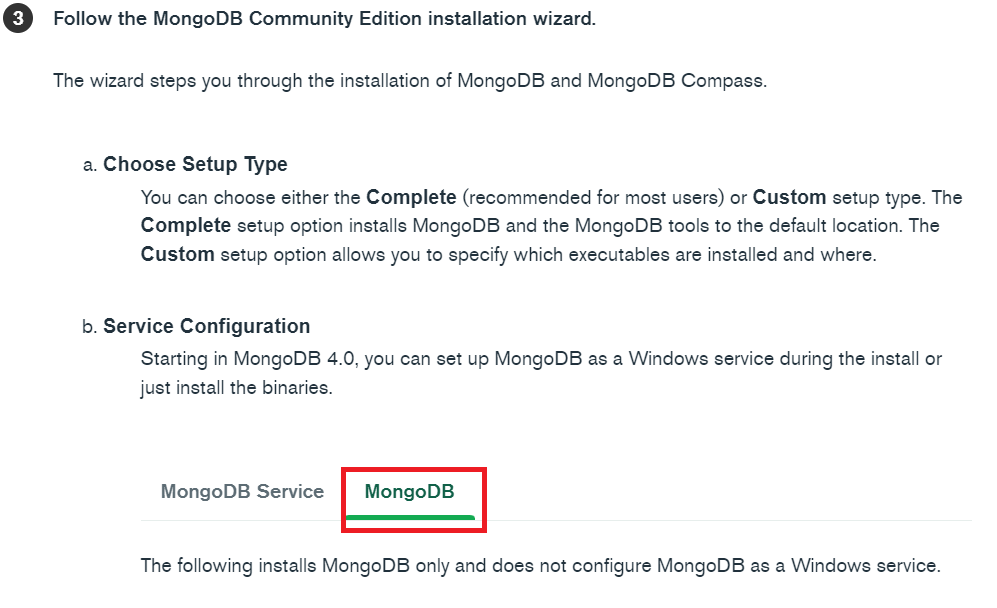The width and height of the screenshot is (997, 608).
Task: Switch to the MongoDB Service tab
Action: [x=242, y=491]
